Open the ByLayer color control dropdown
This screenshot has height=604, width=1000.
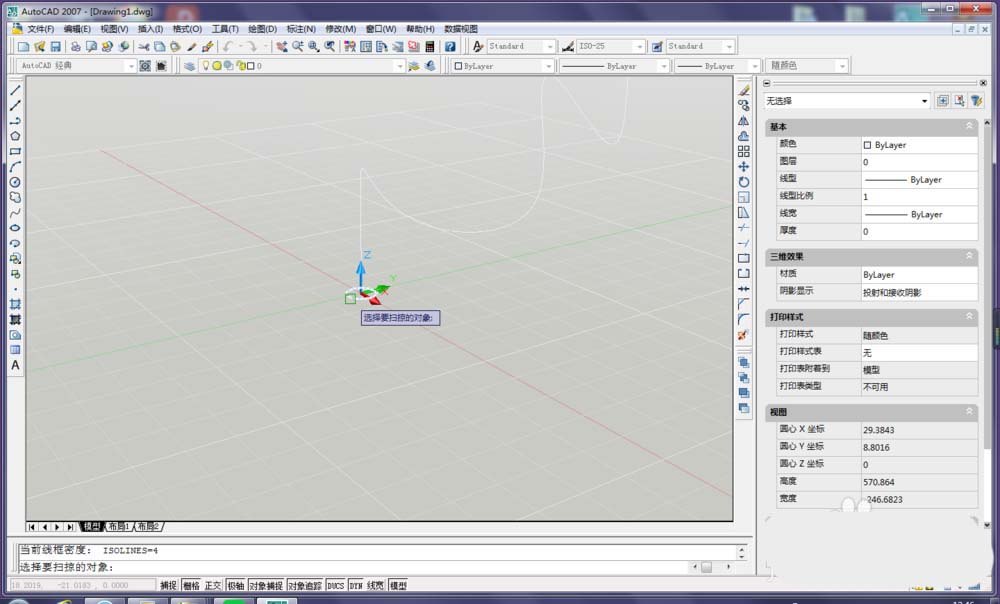548,66
